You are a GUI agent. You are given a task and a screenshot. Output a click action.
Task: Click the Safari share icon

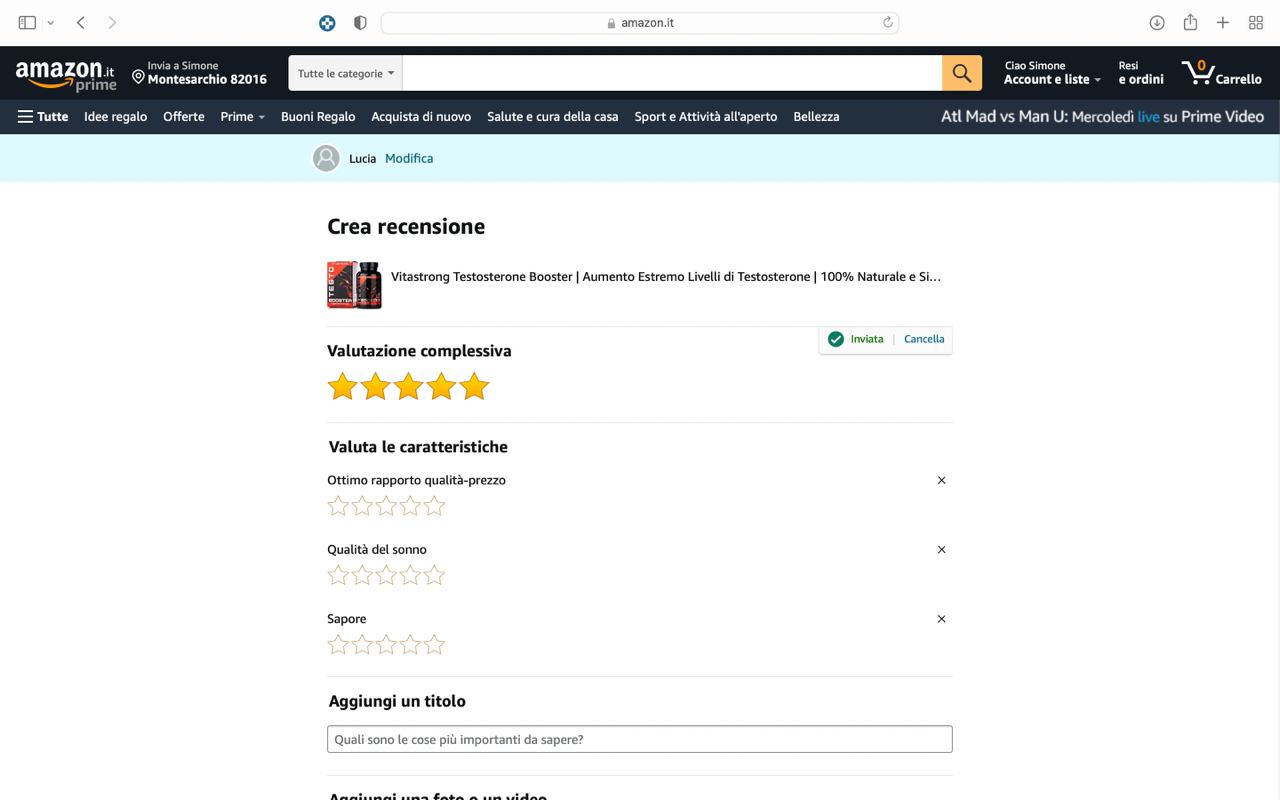(1190, 22)
